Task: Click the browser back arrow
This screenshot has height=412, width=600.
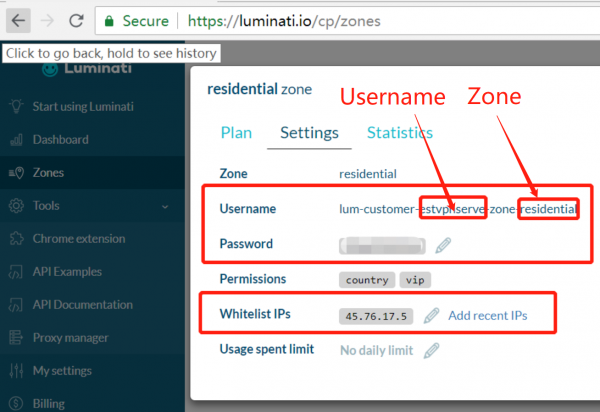Action: pyautogui.click(x=19, y=20)
